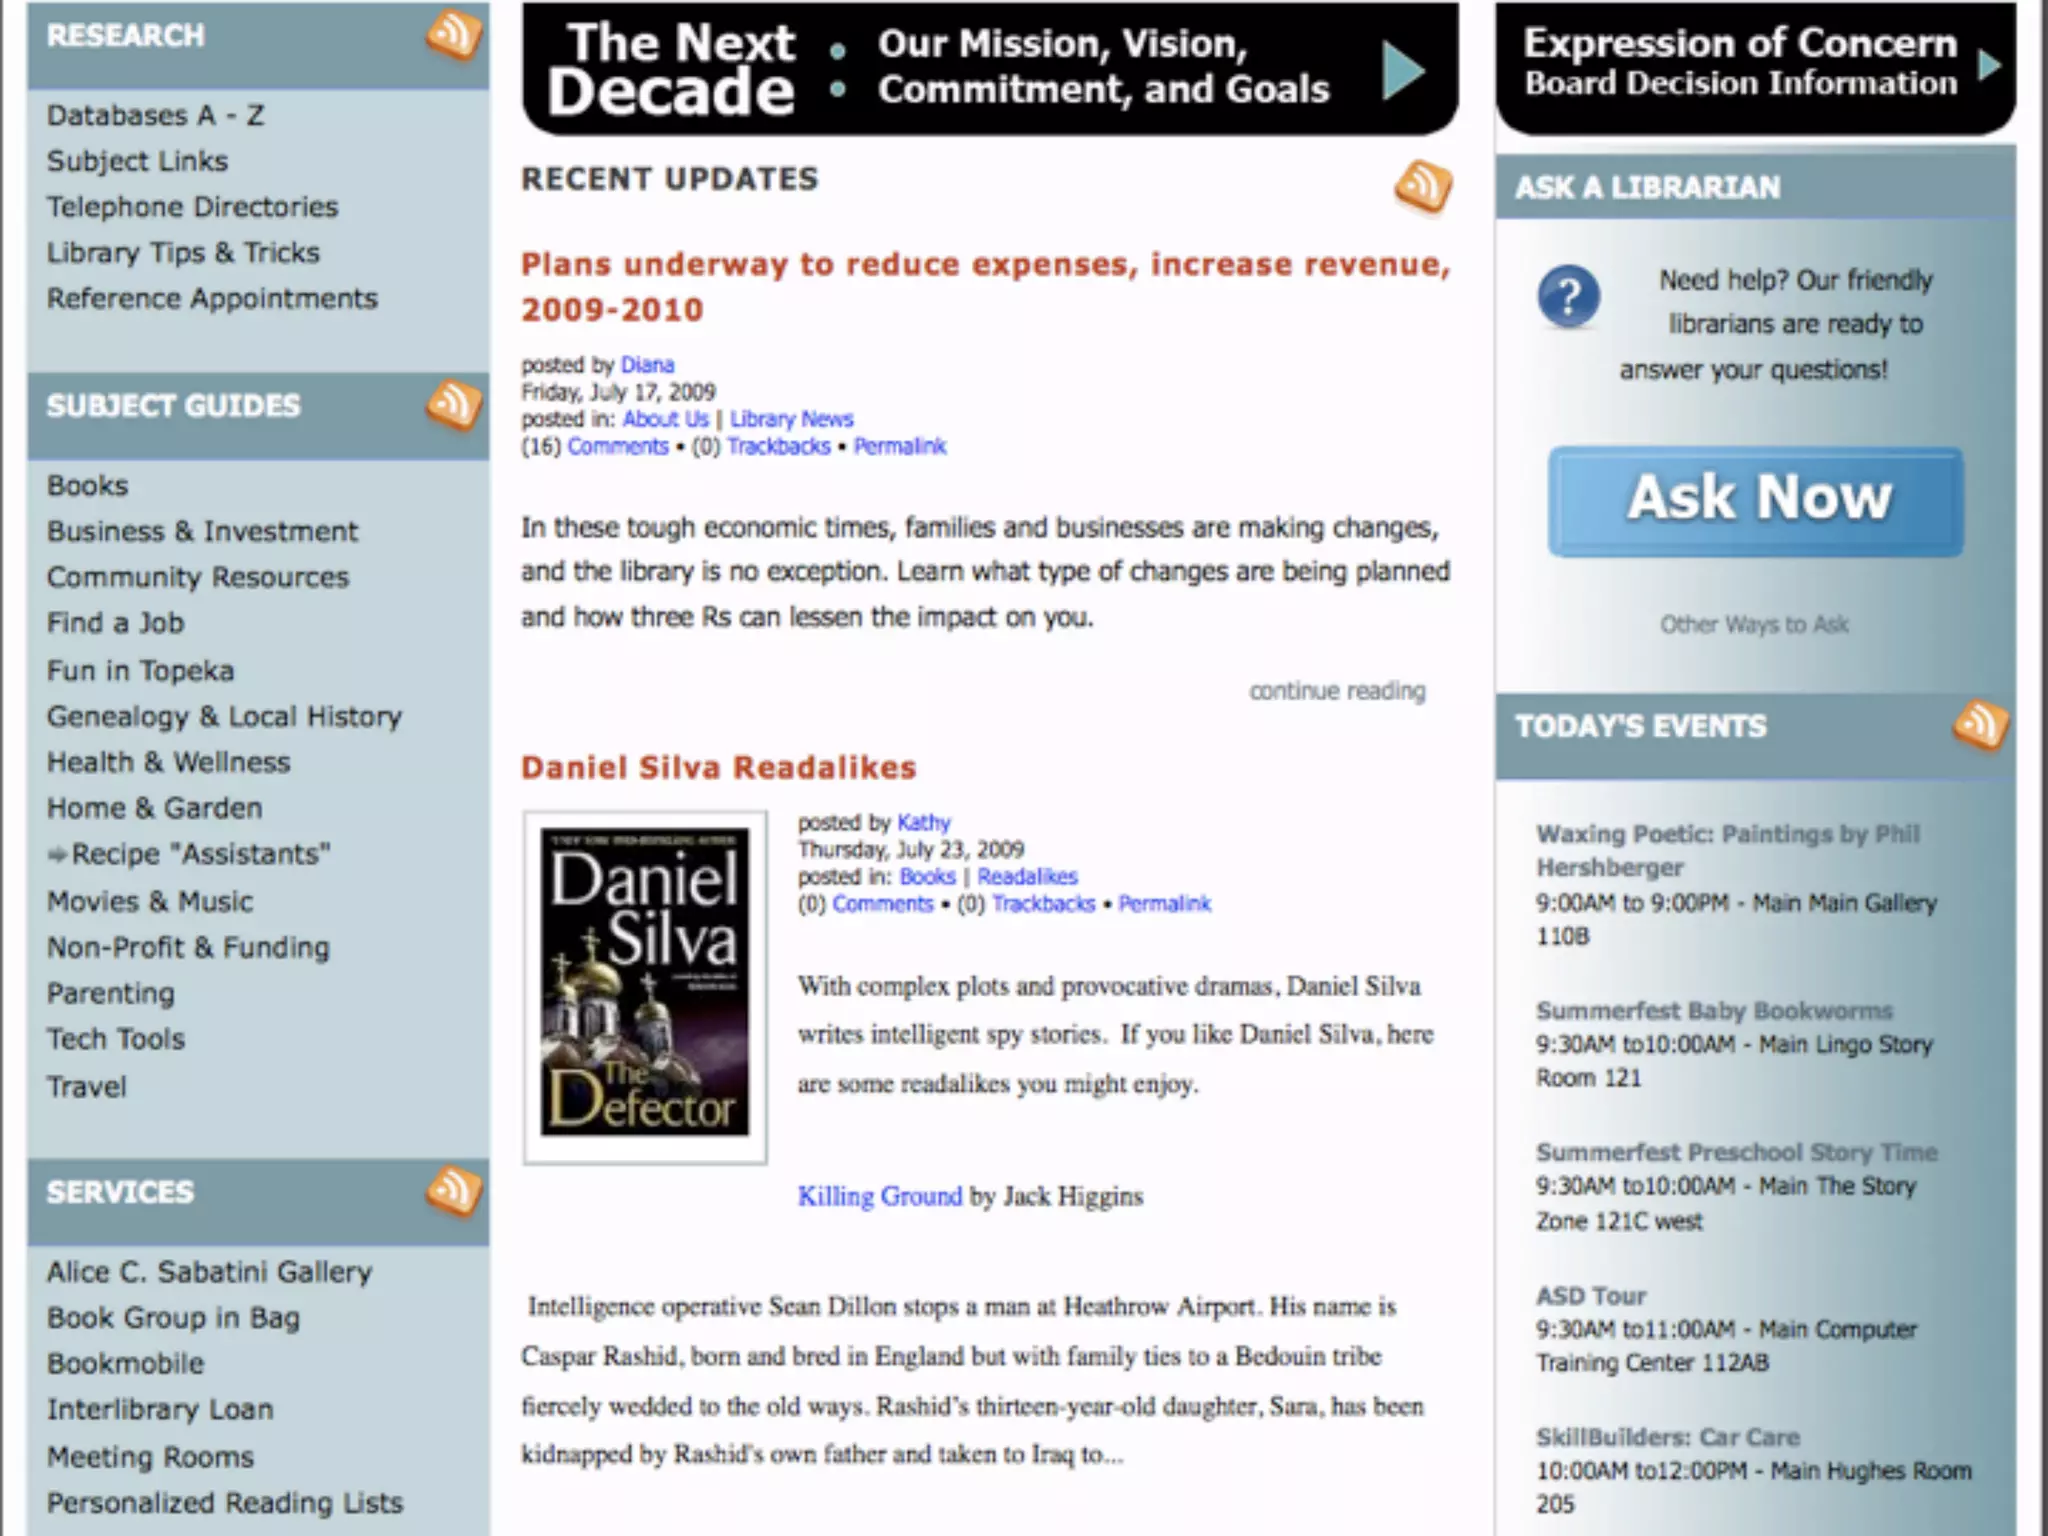Click the Research section RSS feed icon
This screenshot has height=1536, width=2048.
[453, 36]
